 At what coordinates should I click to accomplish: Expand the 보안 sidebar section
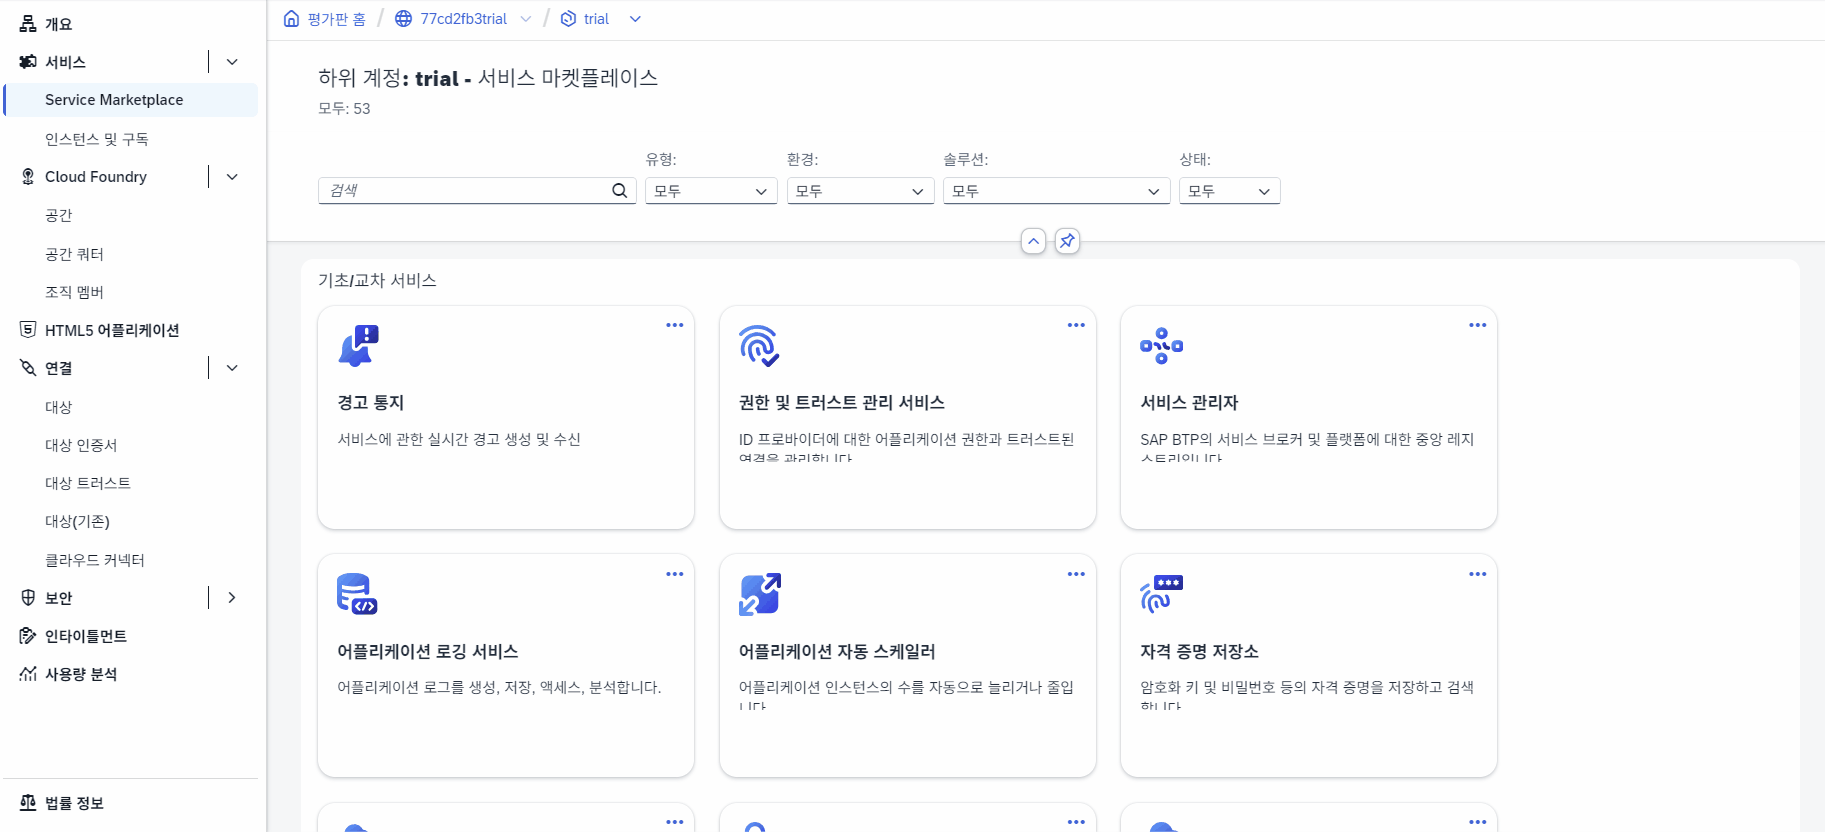point(232,598)
